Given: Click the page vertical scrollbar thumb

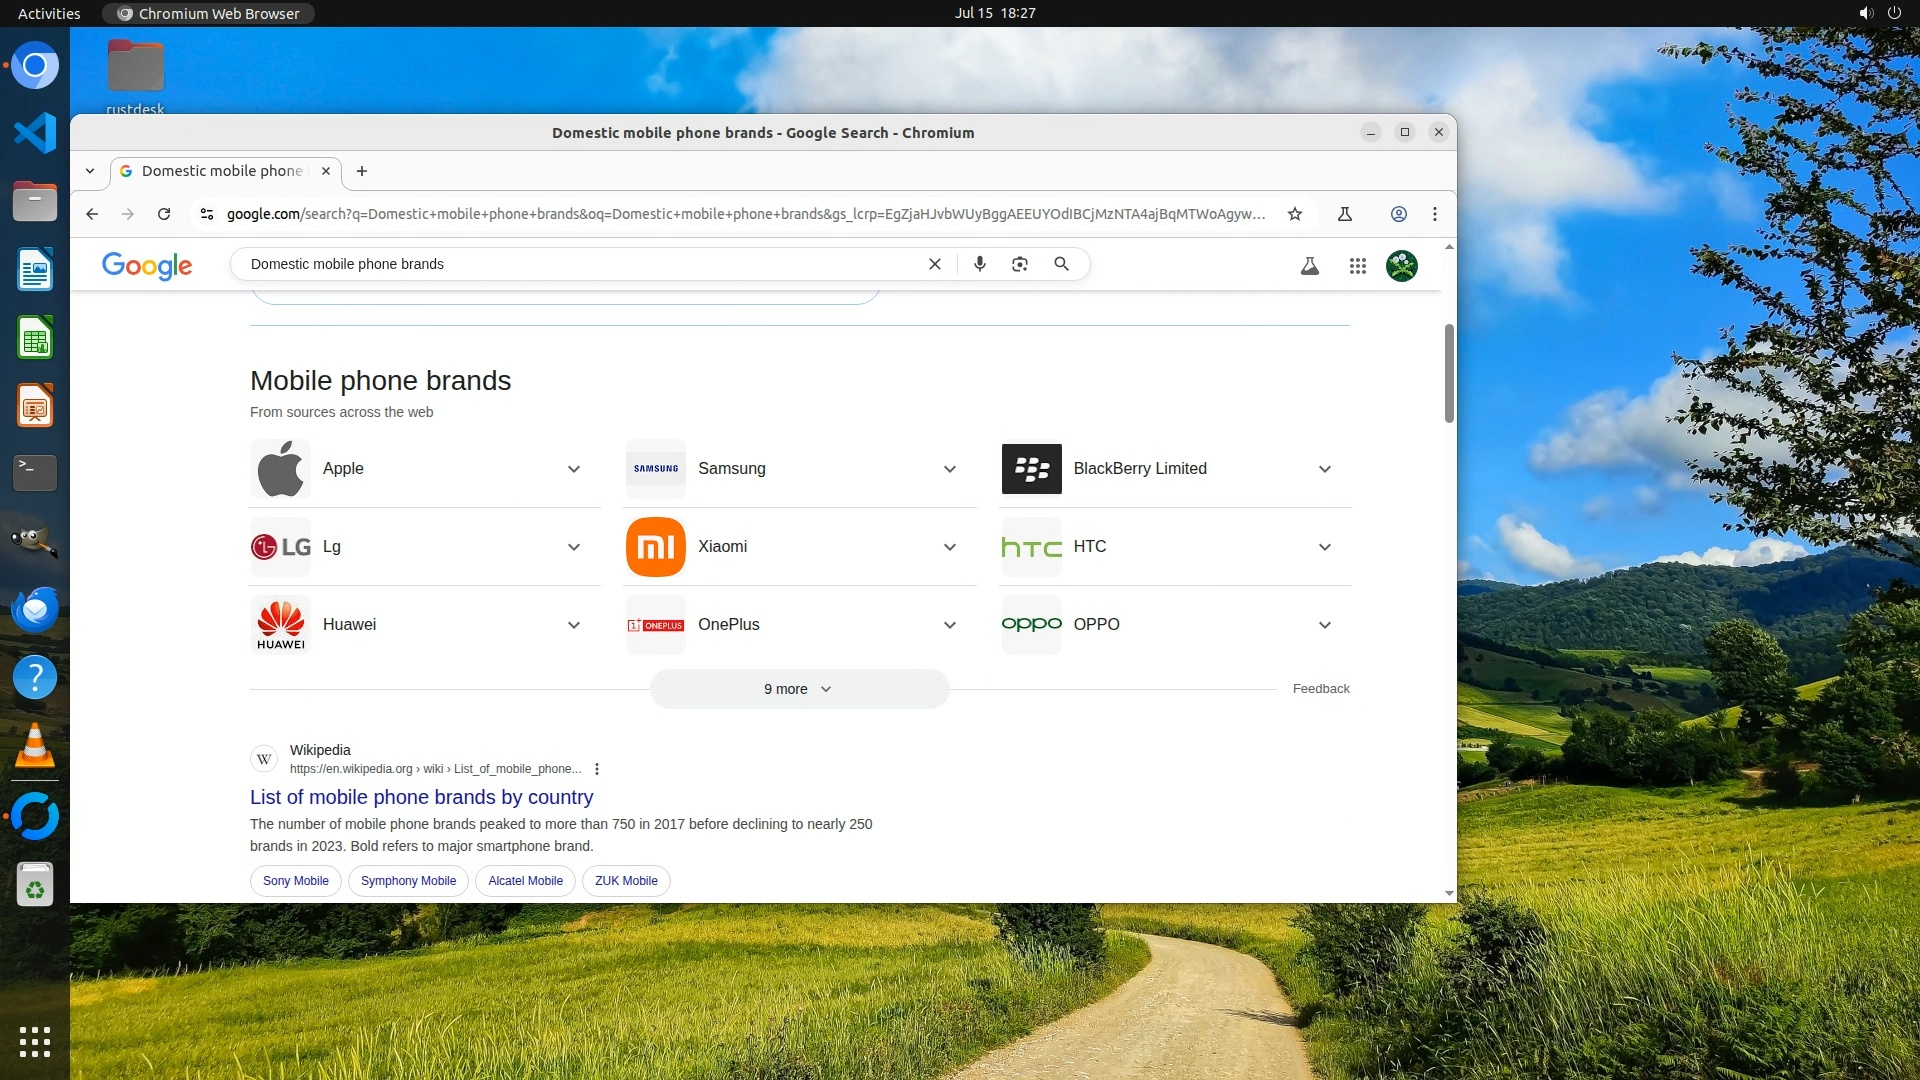Looking at the screenshot, I should click(1449, 373).
